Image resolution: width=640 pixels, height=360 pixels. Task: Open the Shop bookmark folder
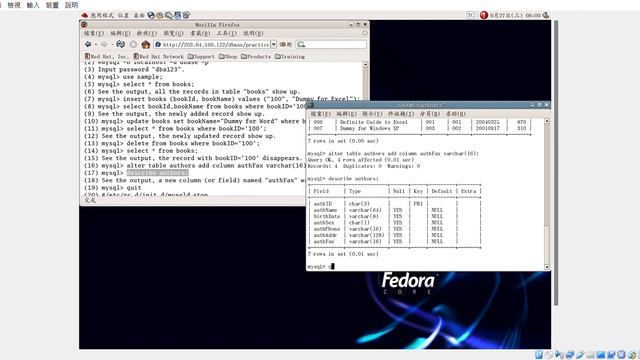[228, 56]
